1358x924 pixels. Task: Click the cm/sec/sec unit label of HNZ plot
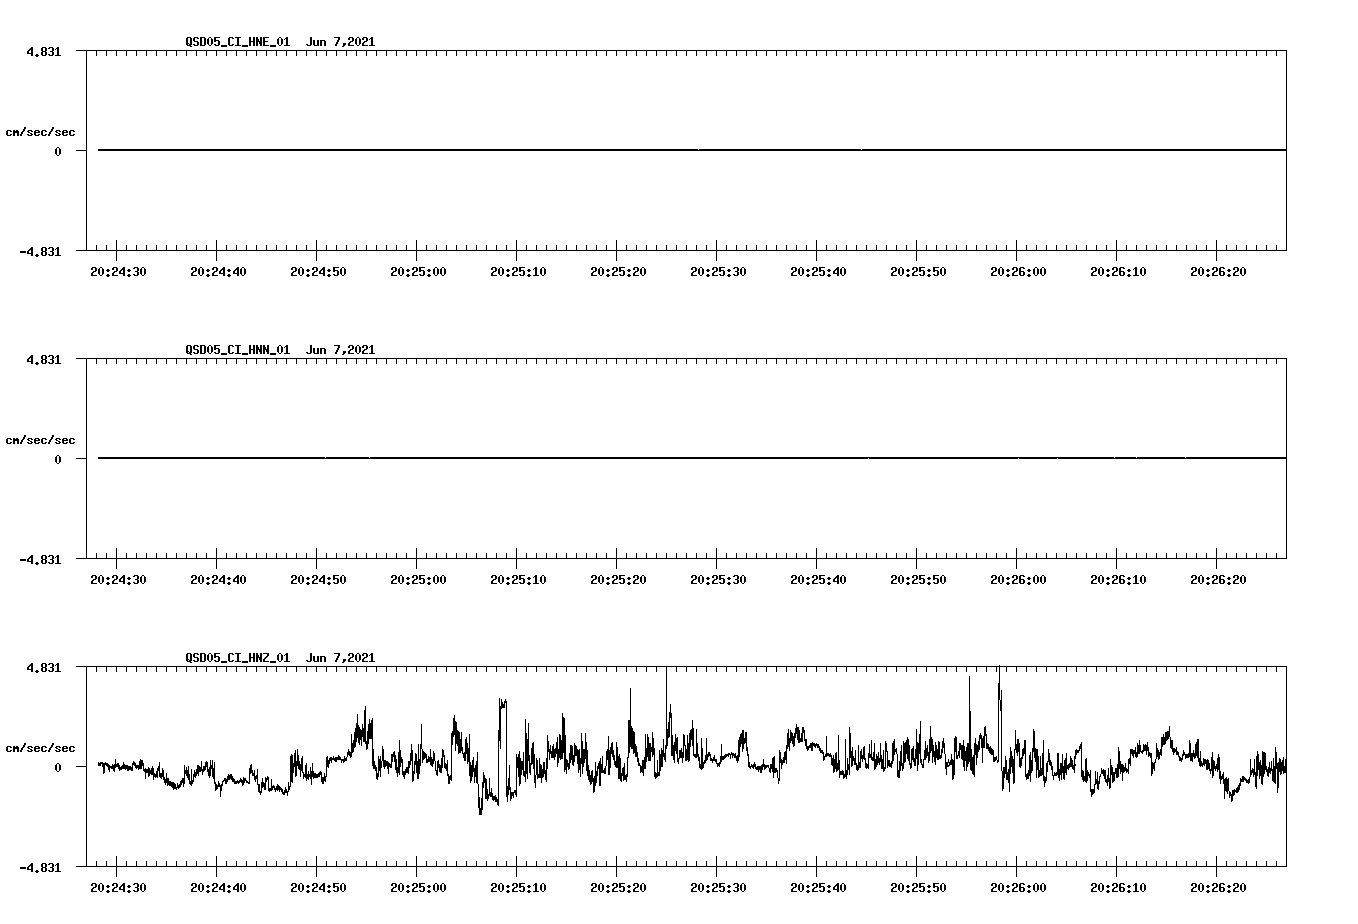[40, 748]
